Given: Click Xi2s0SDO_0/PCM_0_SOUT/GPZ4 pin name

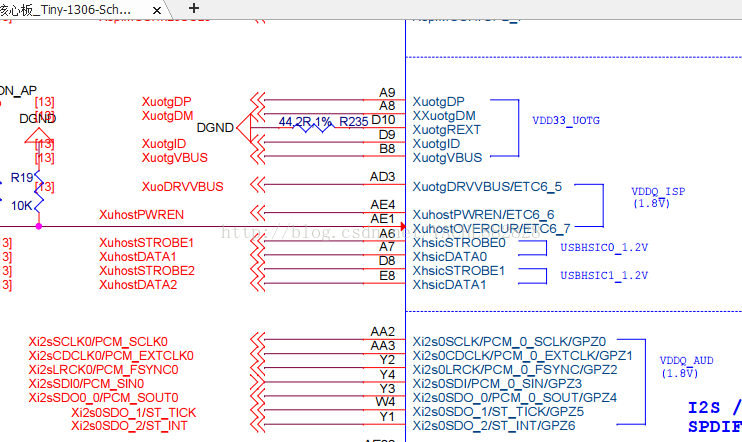Looking at the screenshot, I should [x=514, y=398].
